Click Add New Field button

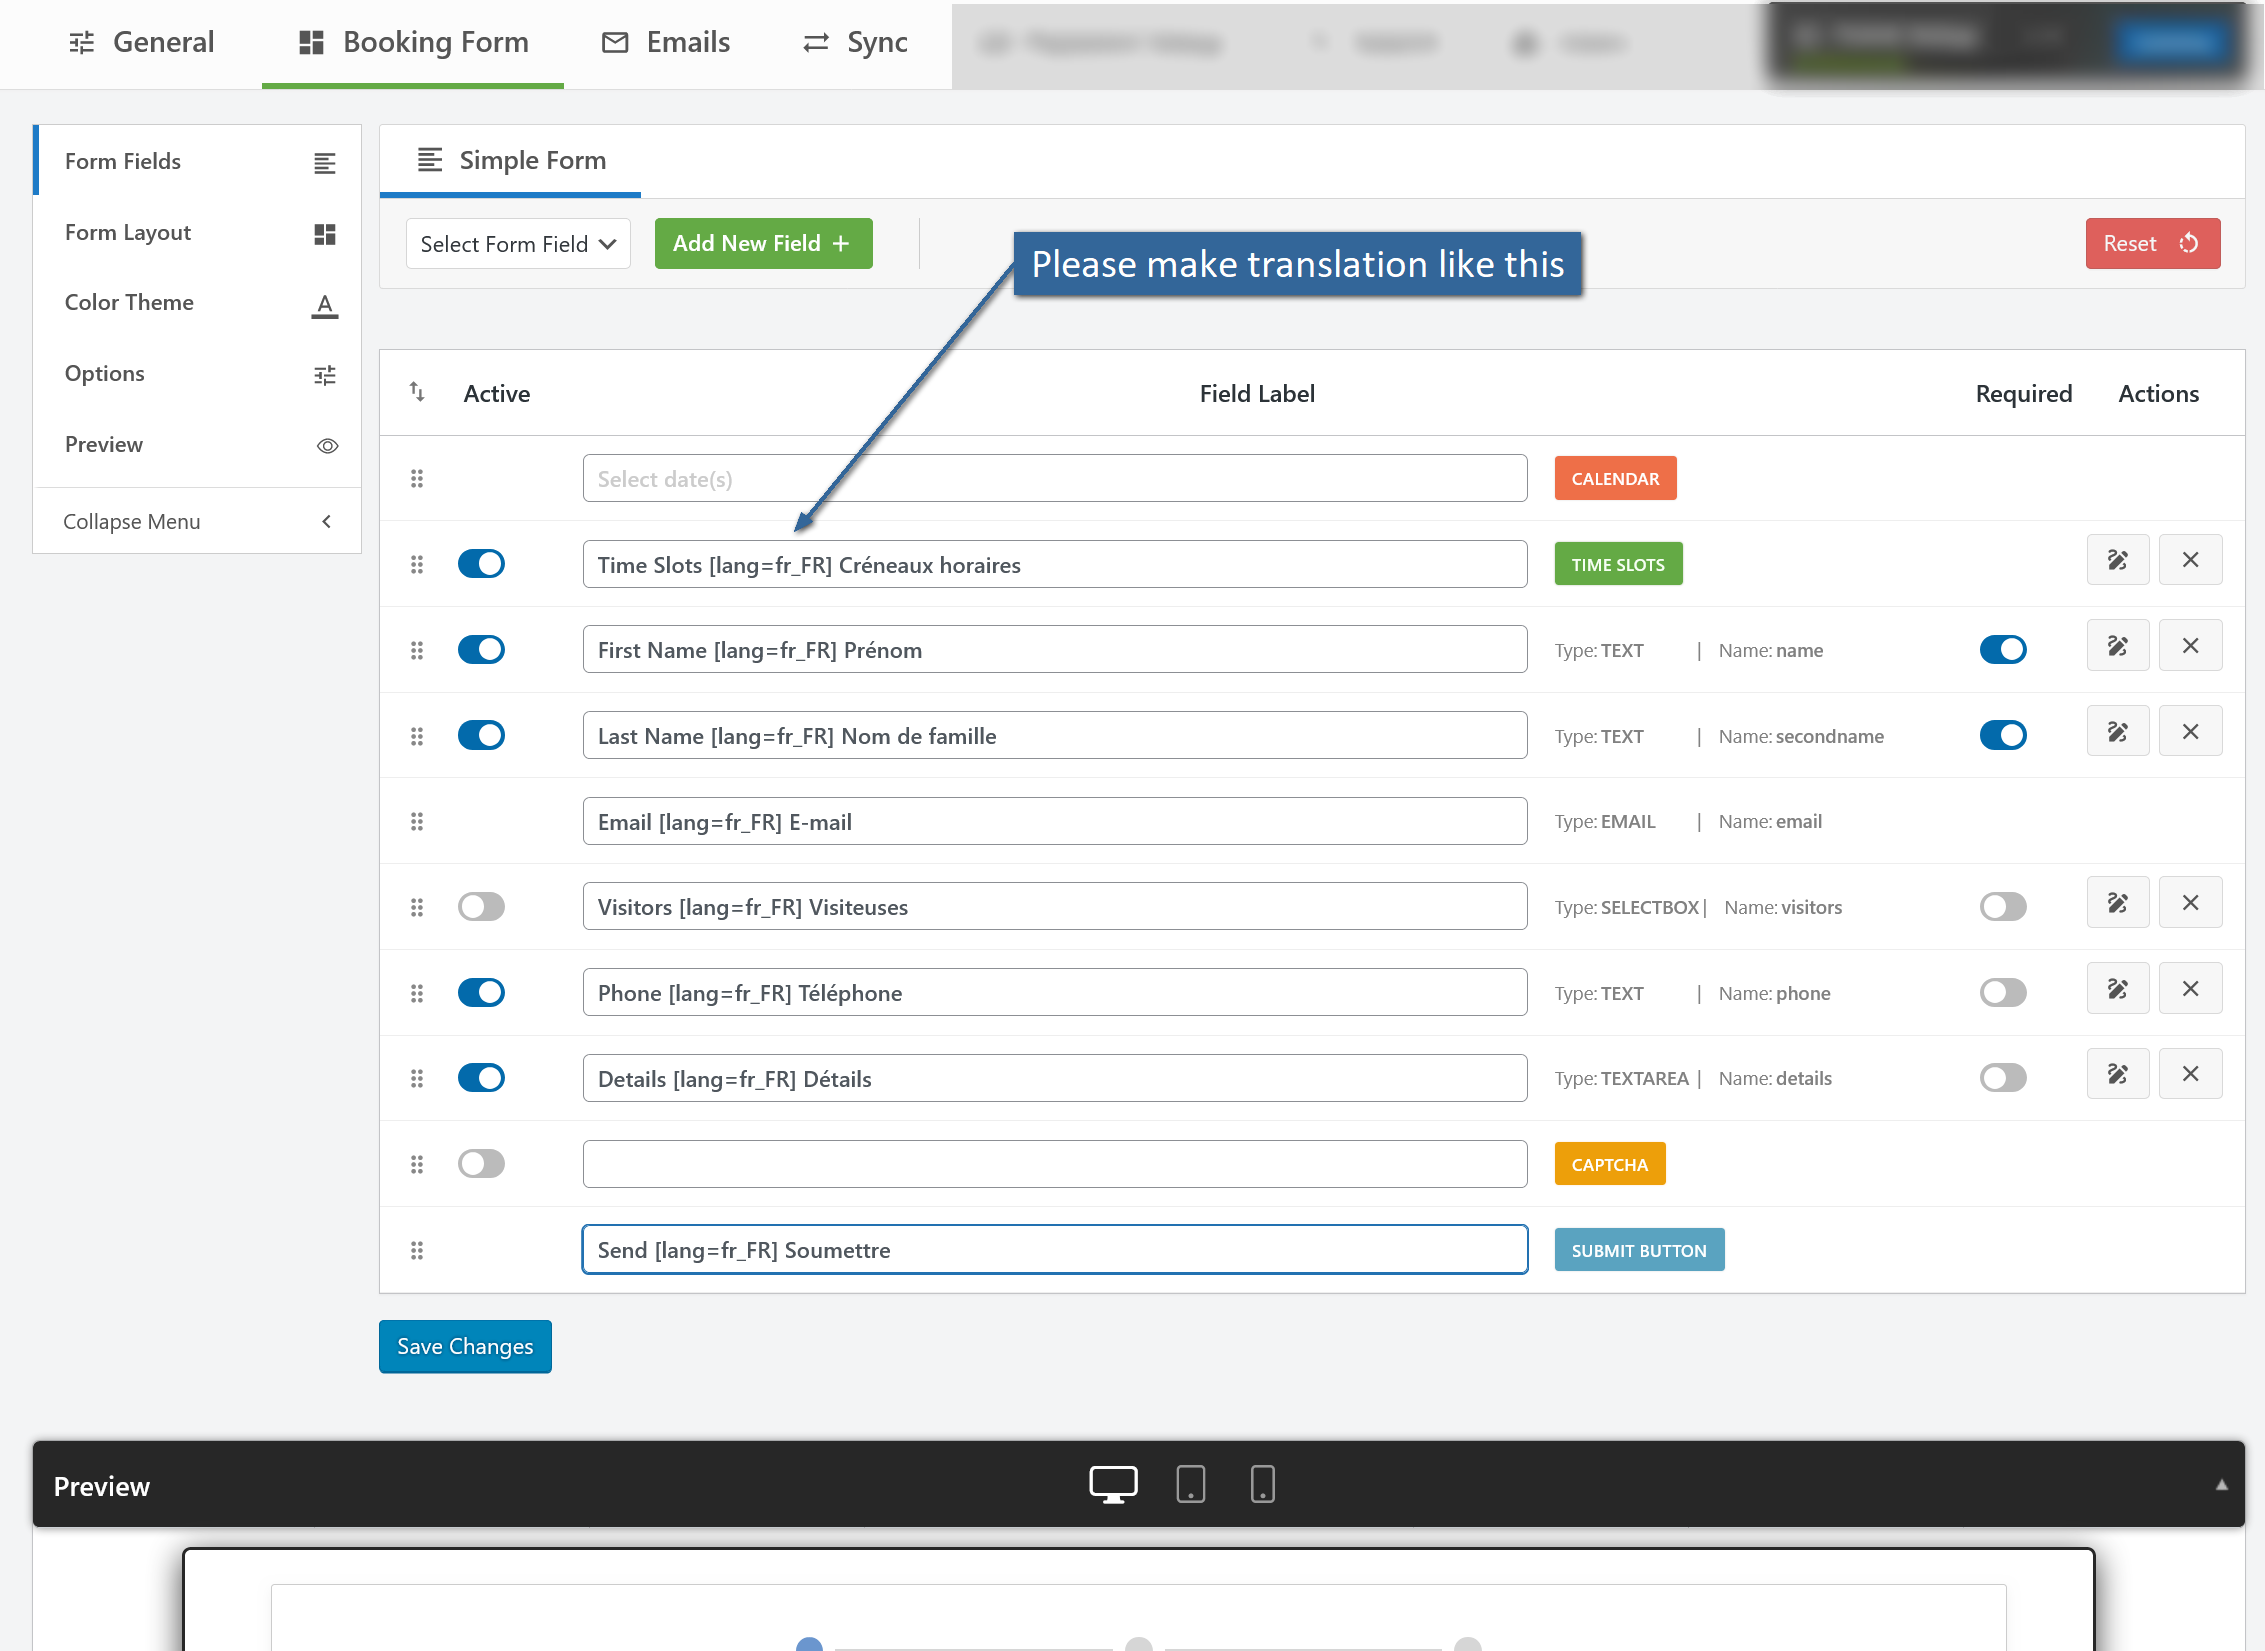tap(763, 244)
